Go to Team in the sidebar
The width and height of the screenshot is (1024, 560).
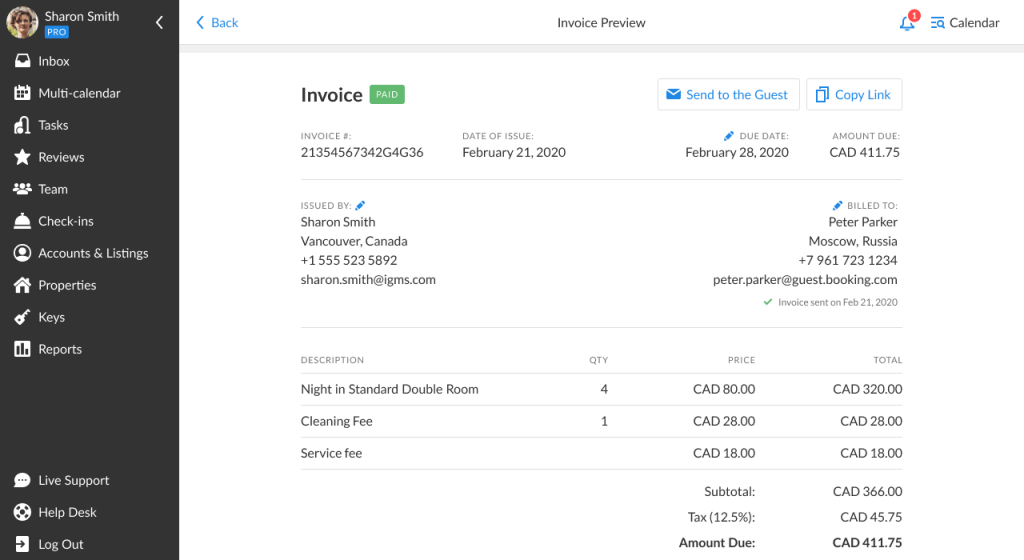click(53, 189)
